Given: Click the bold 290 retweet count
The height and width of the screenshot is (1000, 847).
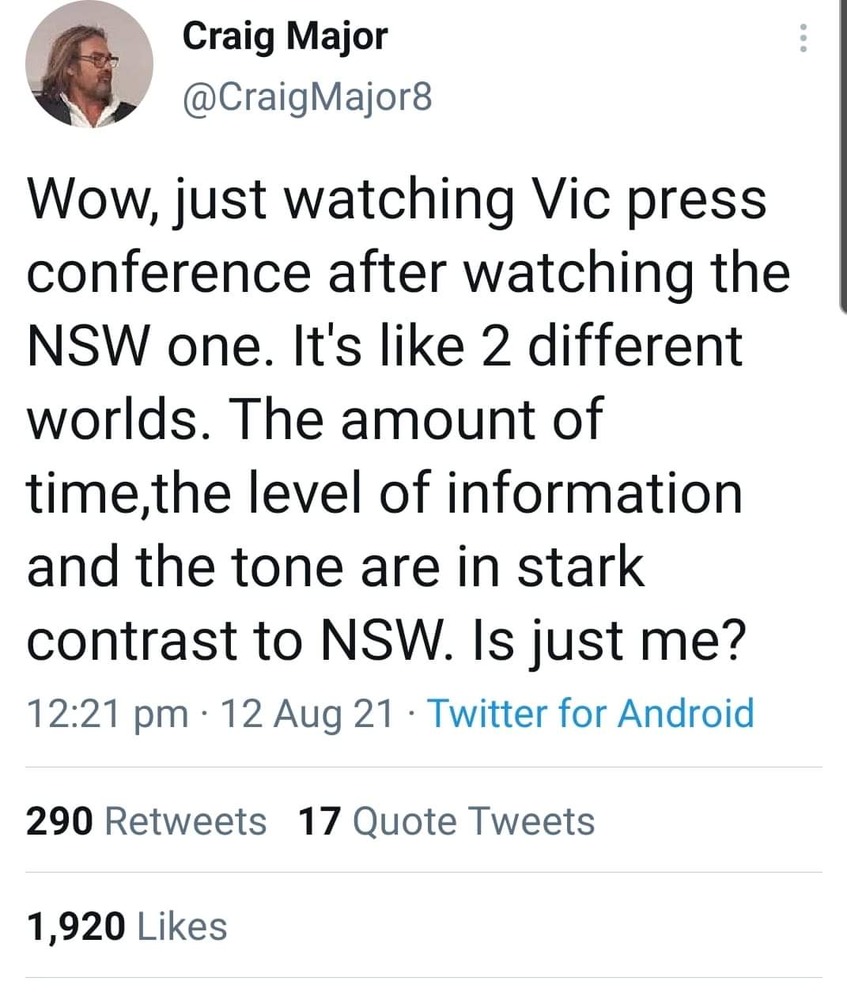Looking at the screenshot, I should [58, 822].
